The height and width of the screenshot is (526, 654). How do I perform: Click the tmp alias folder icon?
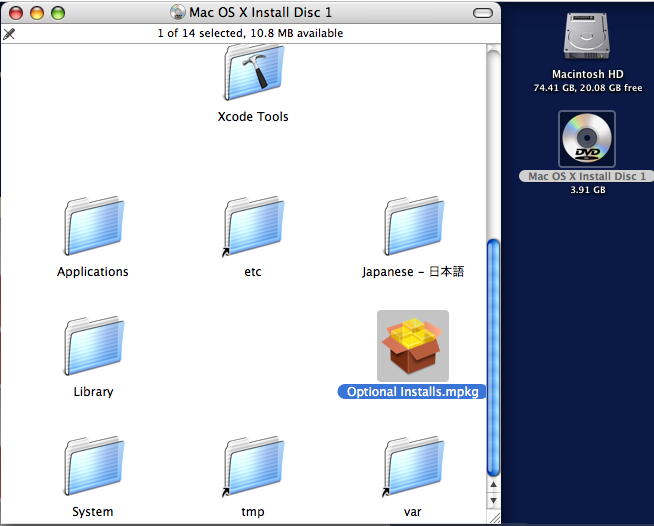click(254, 466)
